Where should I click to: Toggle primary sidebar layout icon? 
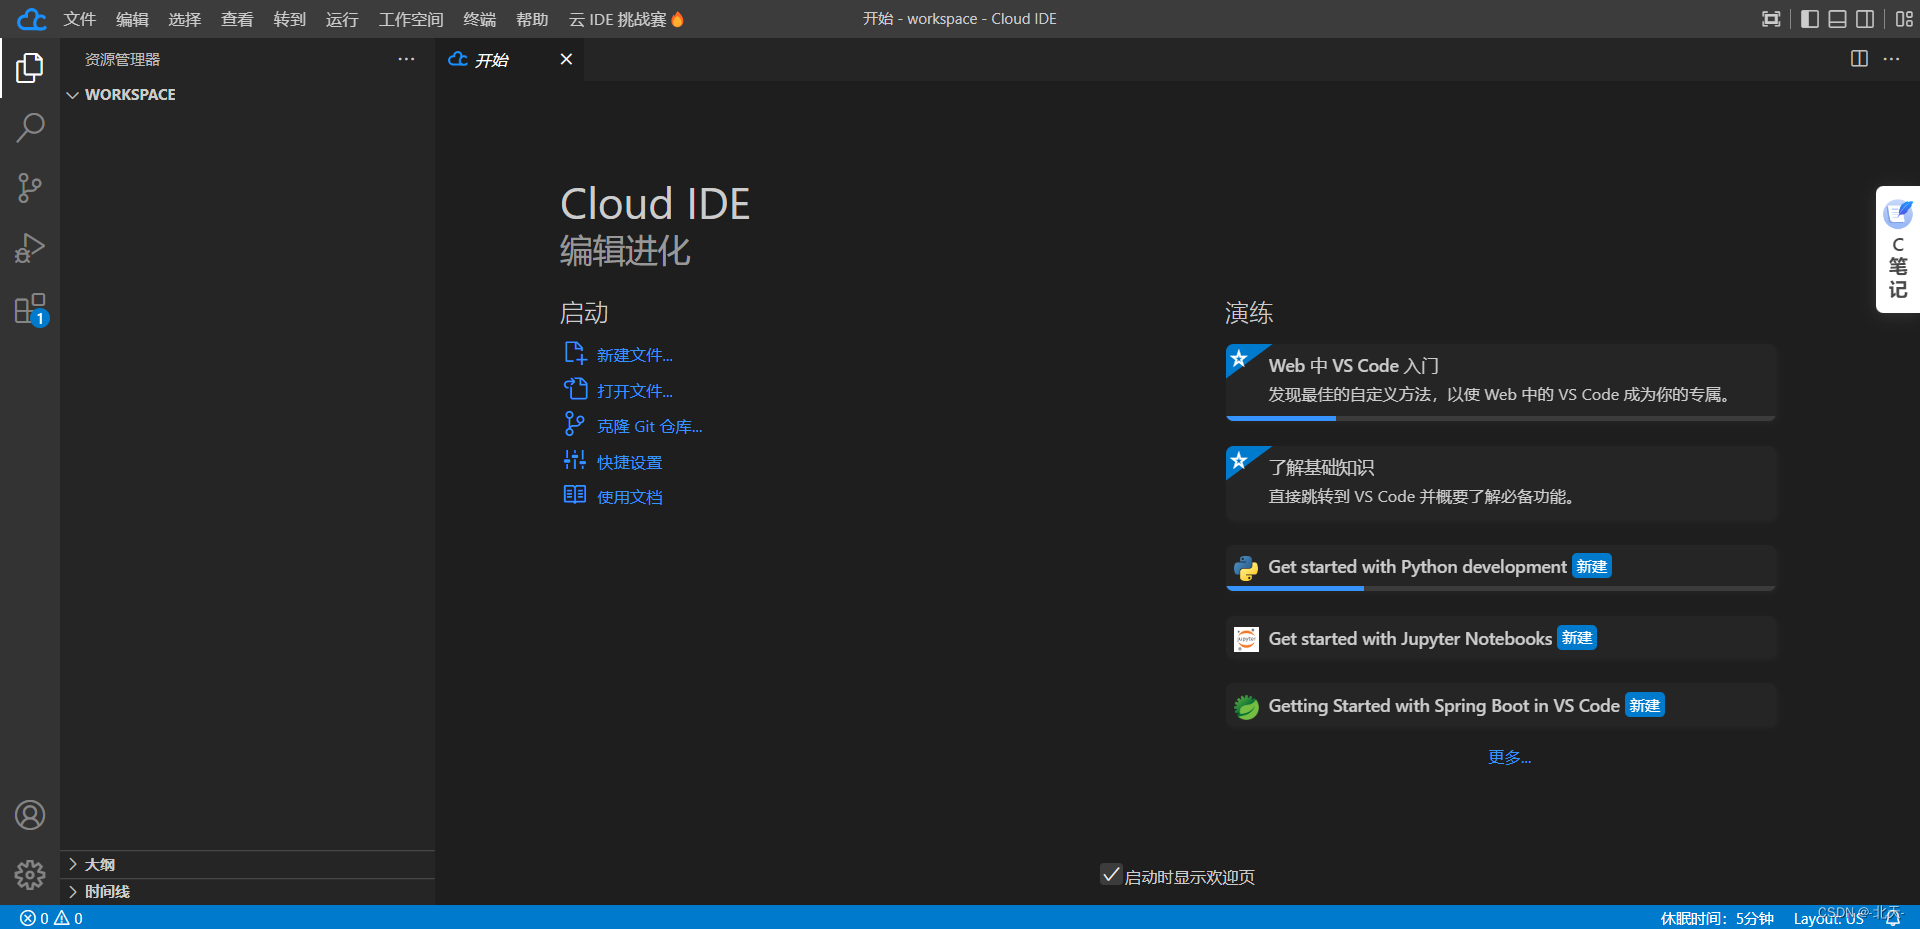tap(1810, 19)
